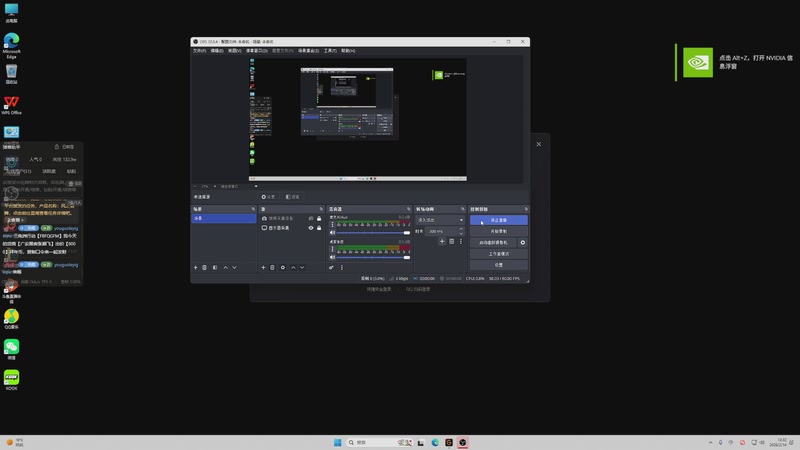Image resolution: width=800 pixels, height=450 pixels.
Task: Adjust the desktop audio volume slider
Action: [373, 257]
